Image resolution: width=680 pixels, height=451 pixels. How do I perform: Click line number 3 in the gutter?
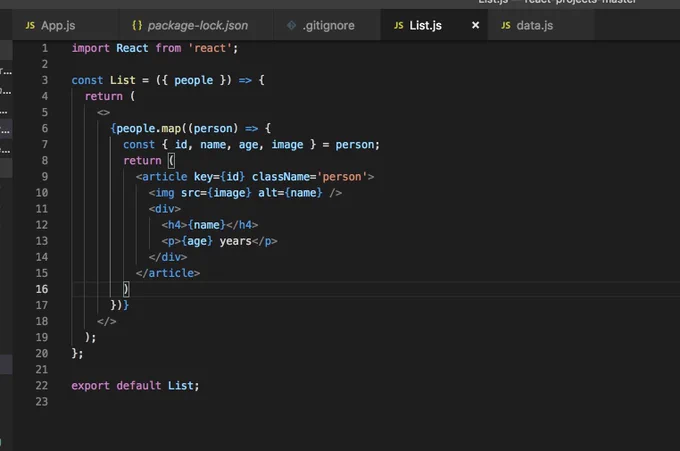tap(45, 80)
